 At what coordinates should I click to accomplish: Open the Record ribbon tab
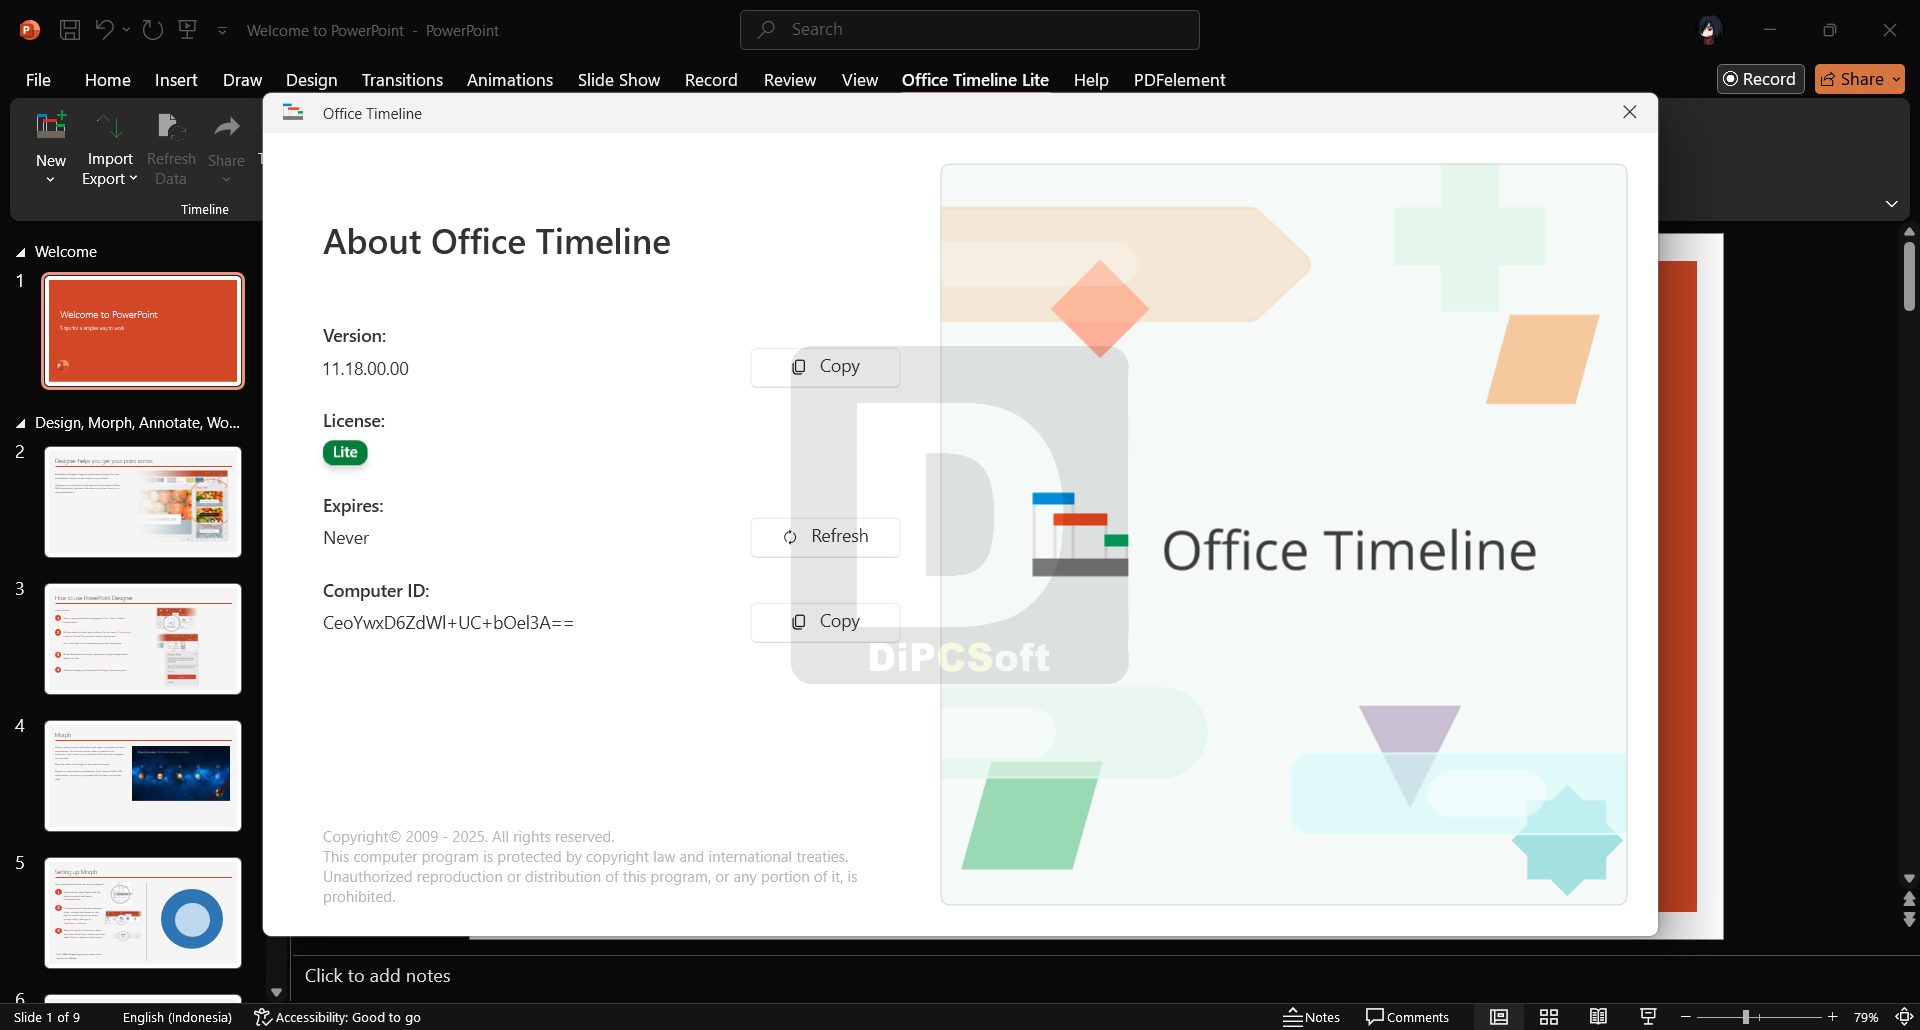click(711, 80)
